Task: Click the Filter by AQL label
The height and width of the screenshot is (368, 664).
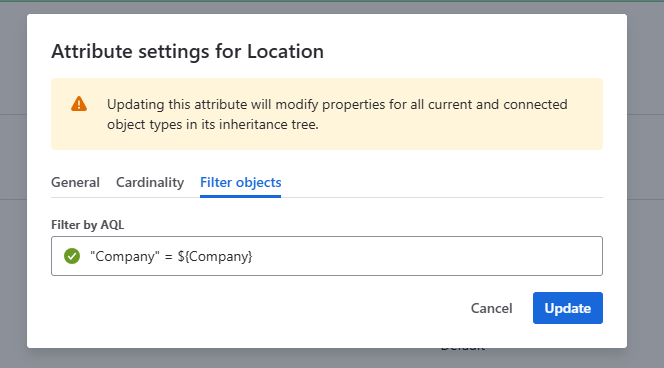Action: (88, 225)
